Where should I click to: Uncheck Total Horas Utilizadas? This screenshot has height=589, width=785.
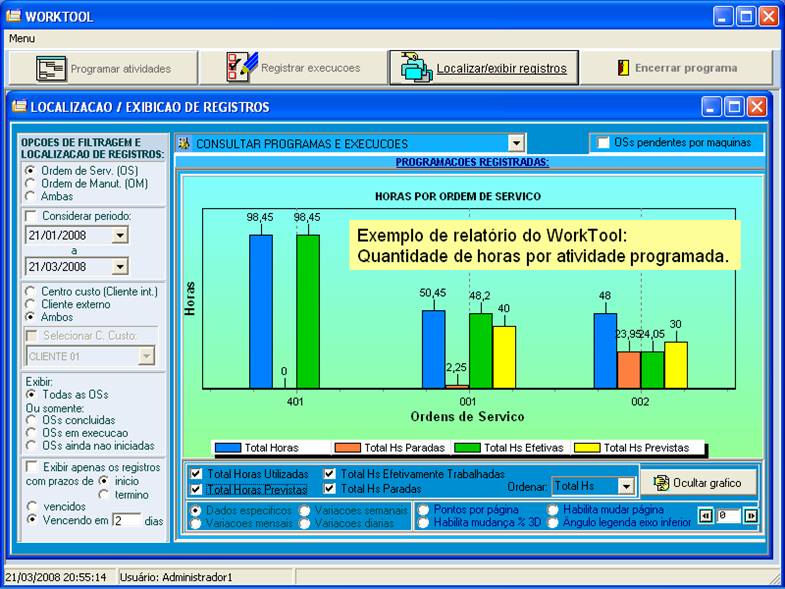(196, 474)
